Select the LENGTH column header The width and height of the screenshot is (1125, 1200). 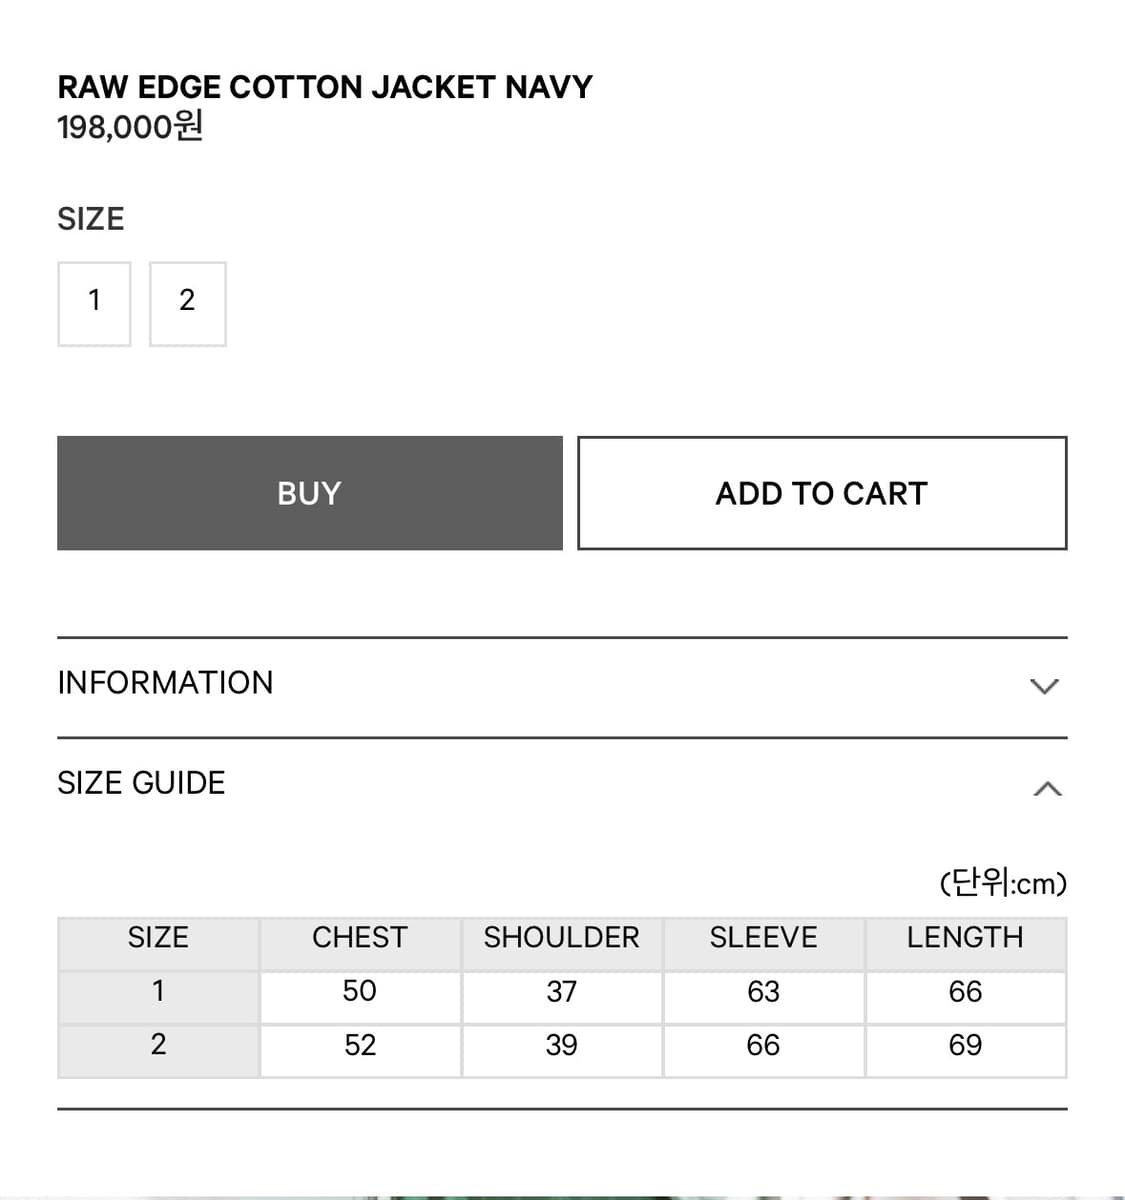pyautogui.click(x=965, y=938)
